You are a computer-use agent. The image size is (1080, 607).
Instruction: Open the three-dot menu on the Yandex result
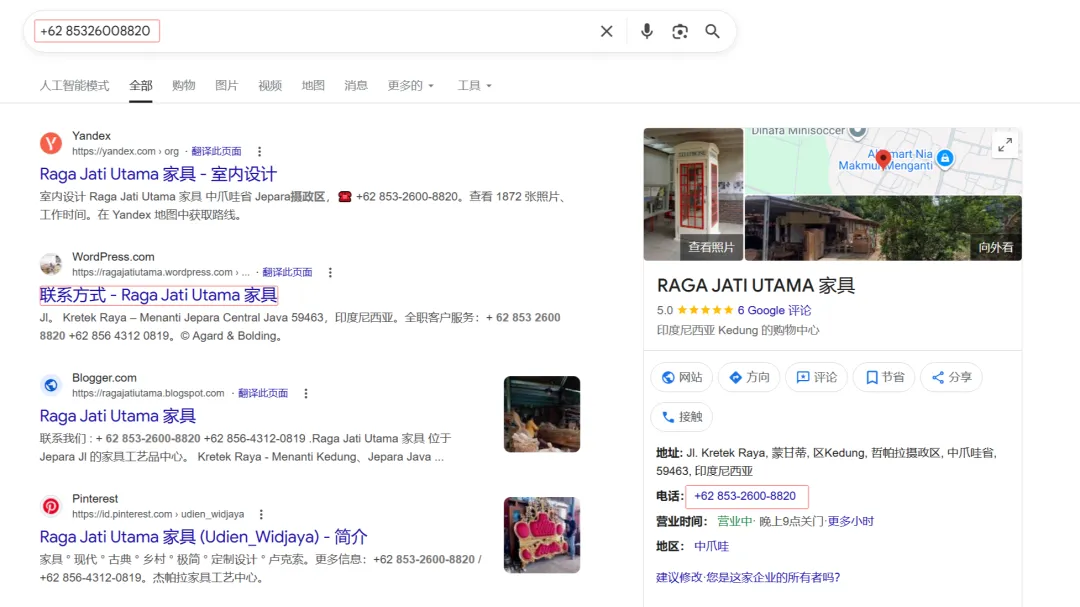[x=258, y=150]
